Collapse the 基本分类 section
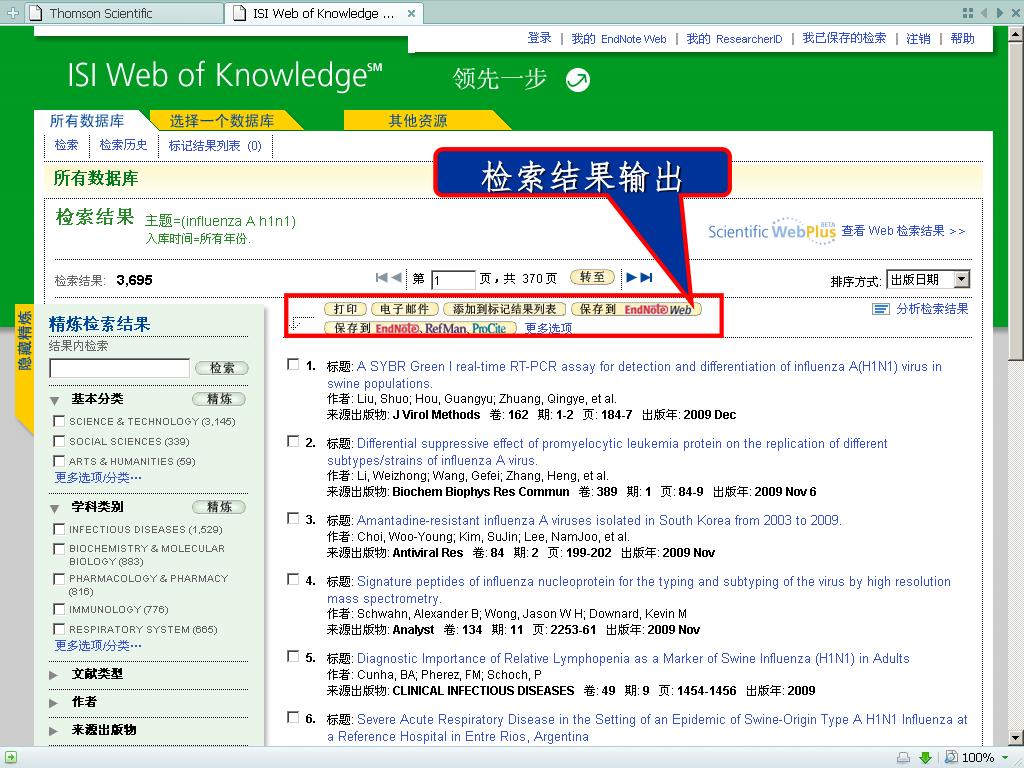 [x=55, y=400]
